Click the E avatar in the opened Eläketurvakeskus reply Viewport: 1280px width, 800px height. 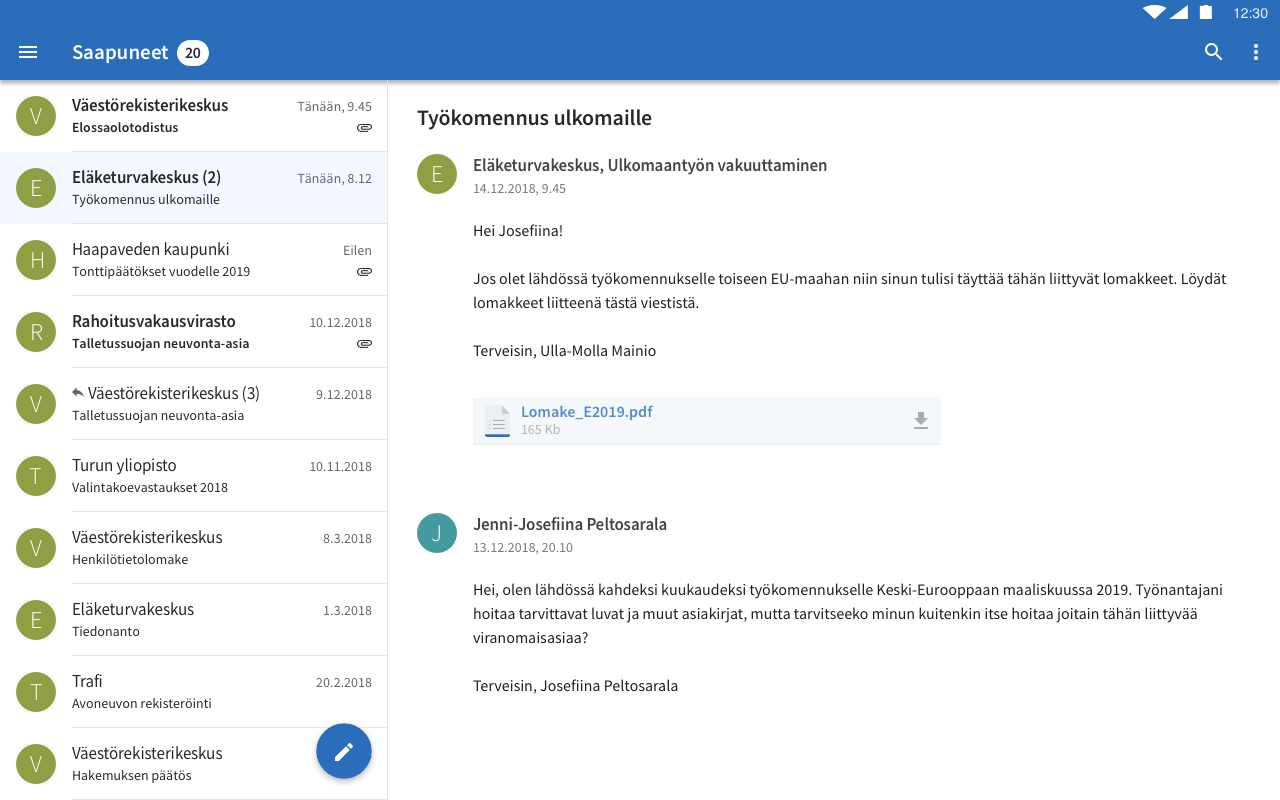pos(437,174)
